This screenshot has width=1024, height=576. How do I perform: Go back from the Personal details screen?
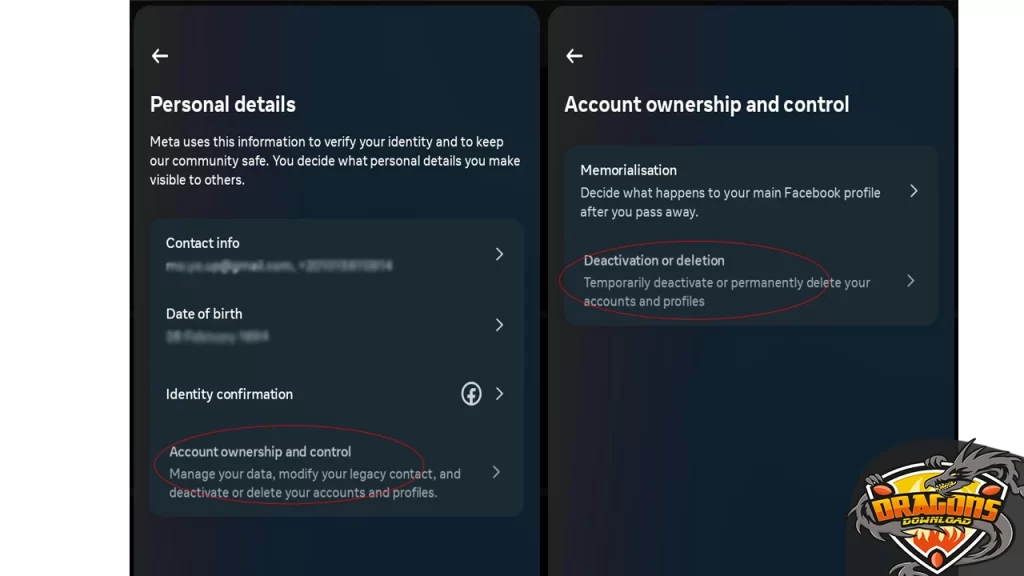[x=160, y=57]
